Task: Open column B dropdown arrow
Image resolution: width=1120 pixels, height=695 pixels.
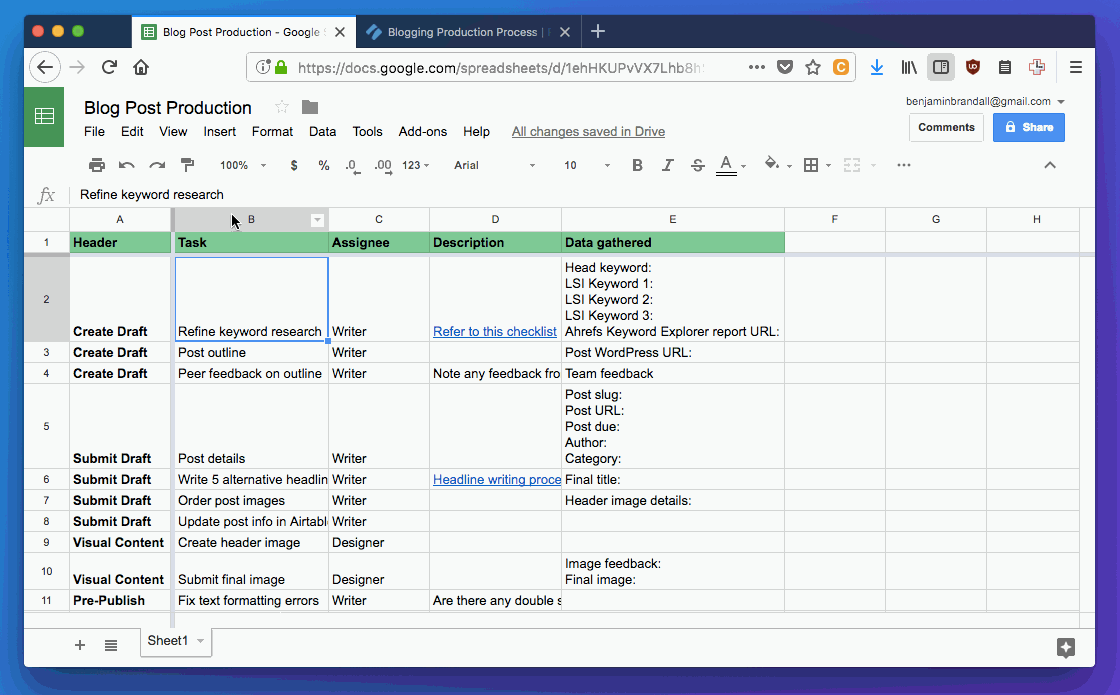Action: 317,220
